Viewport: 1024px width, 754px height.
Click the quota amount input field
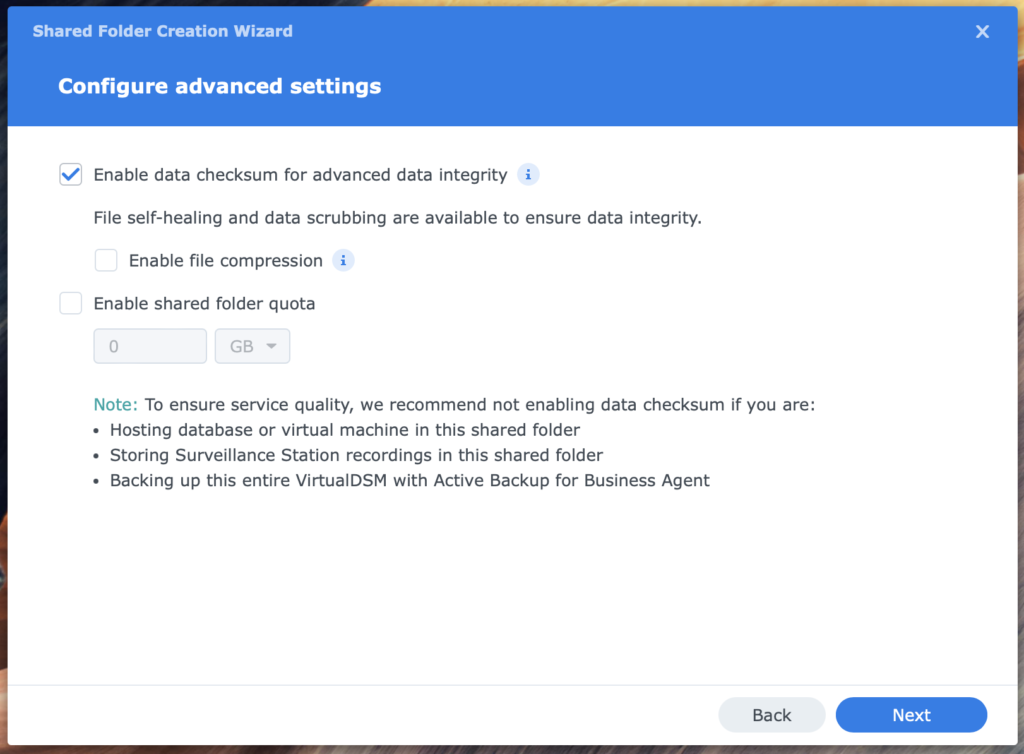coord(150,345)
